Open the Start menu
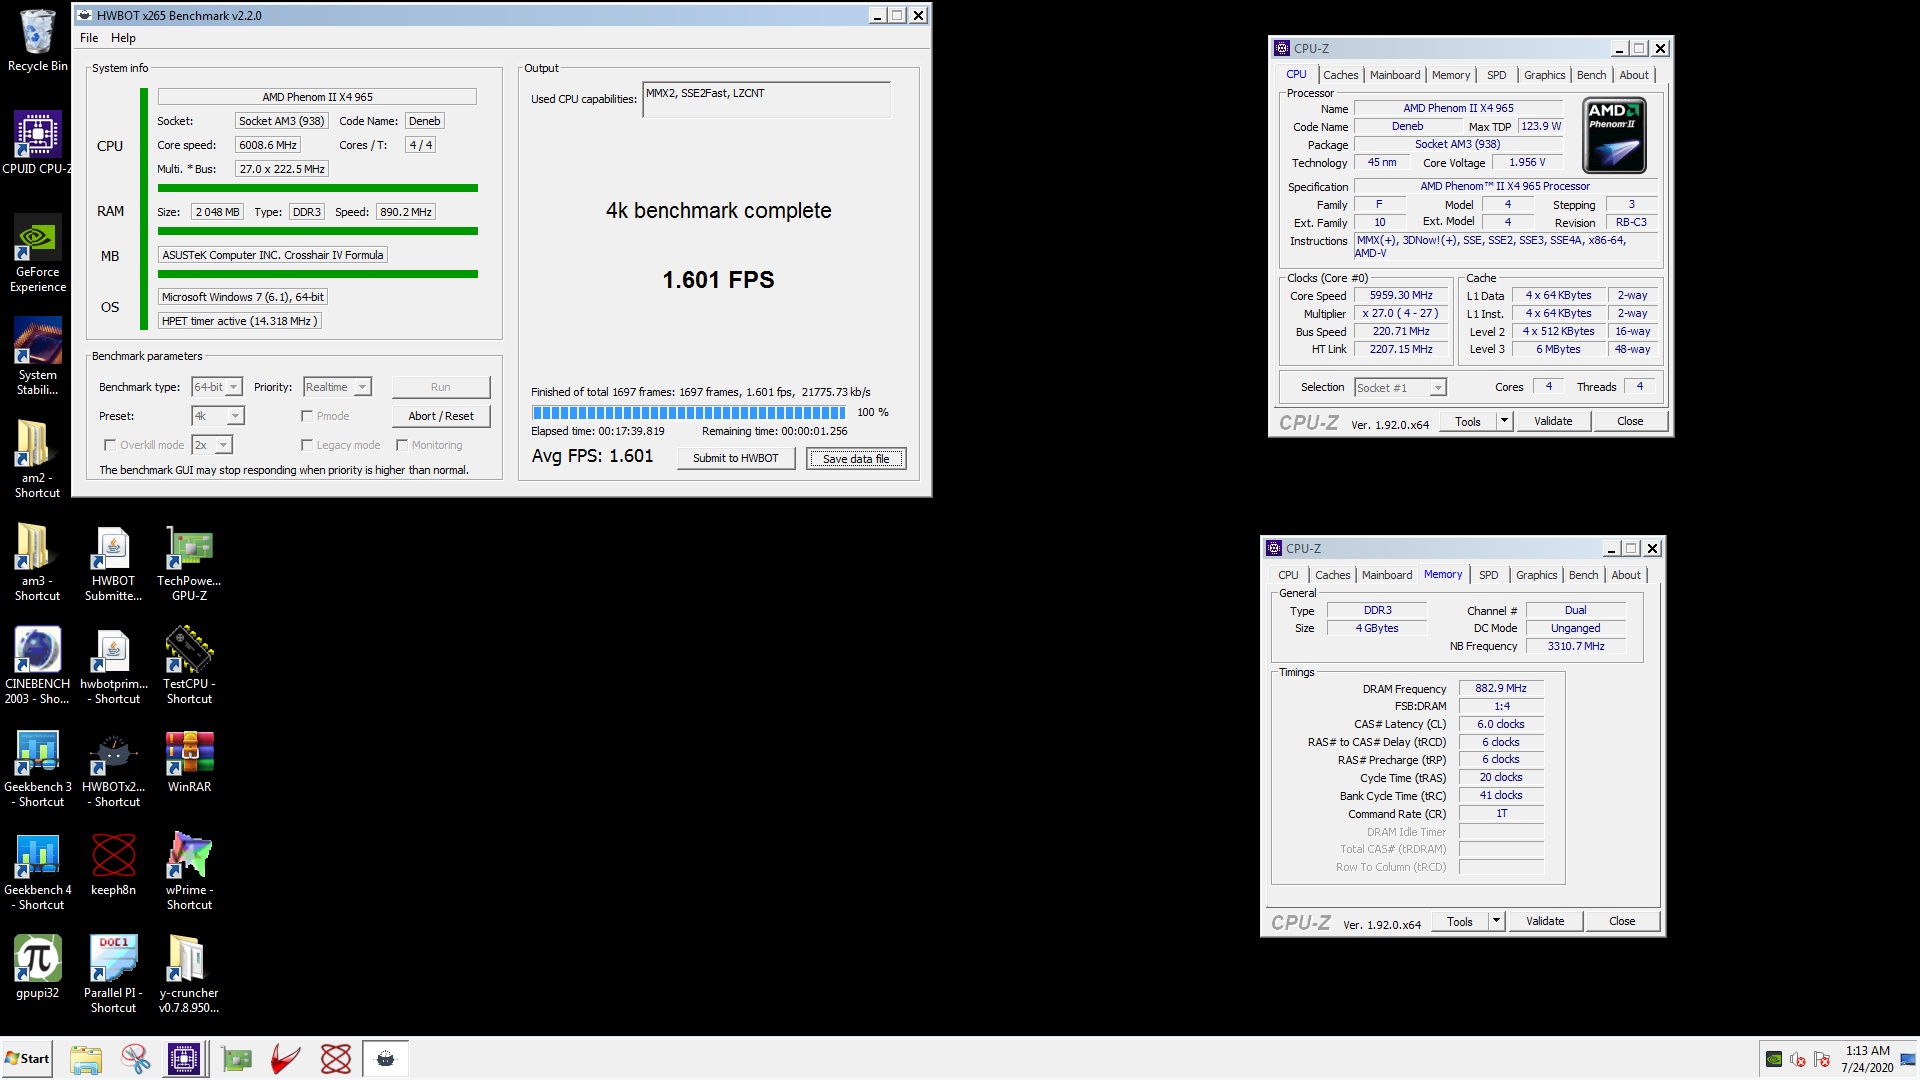Image resolution: width=1920 pixels, height=1080 pixels. 27,1059
